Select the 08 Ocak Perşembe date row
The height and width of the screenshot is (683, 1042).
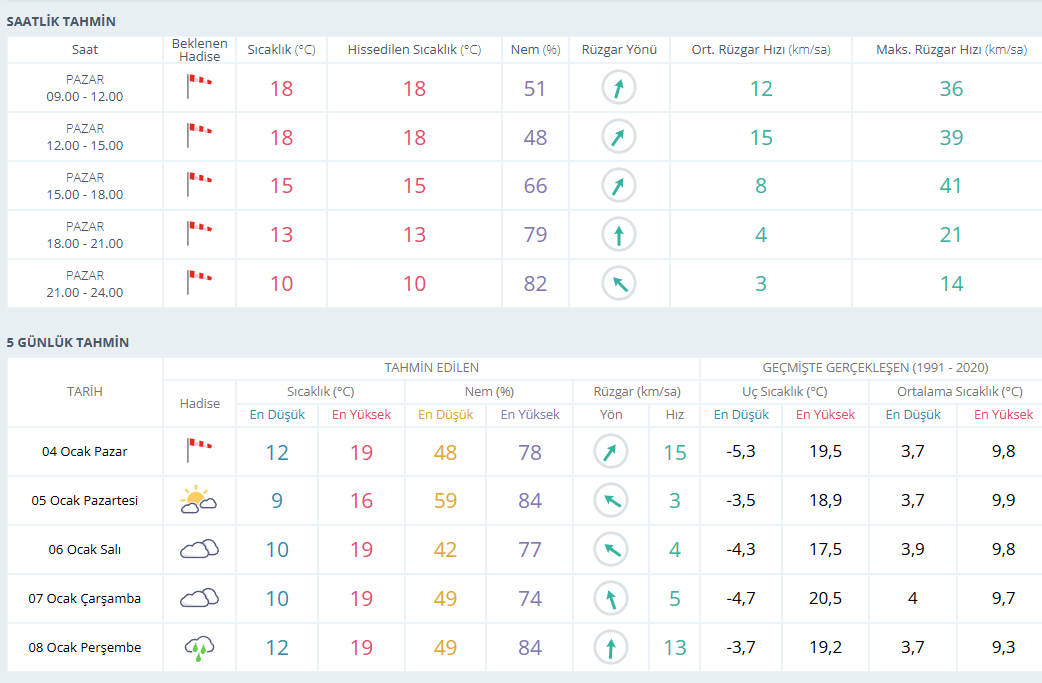tap(524, 648)
